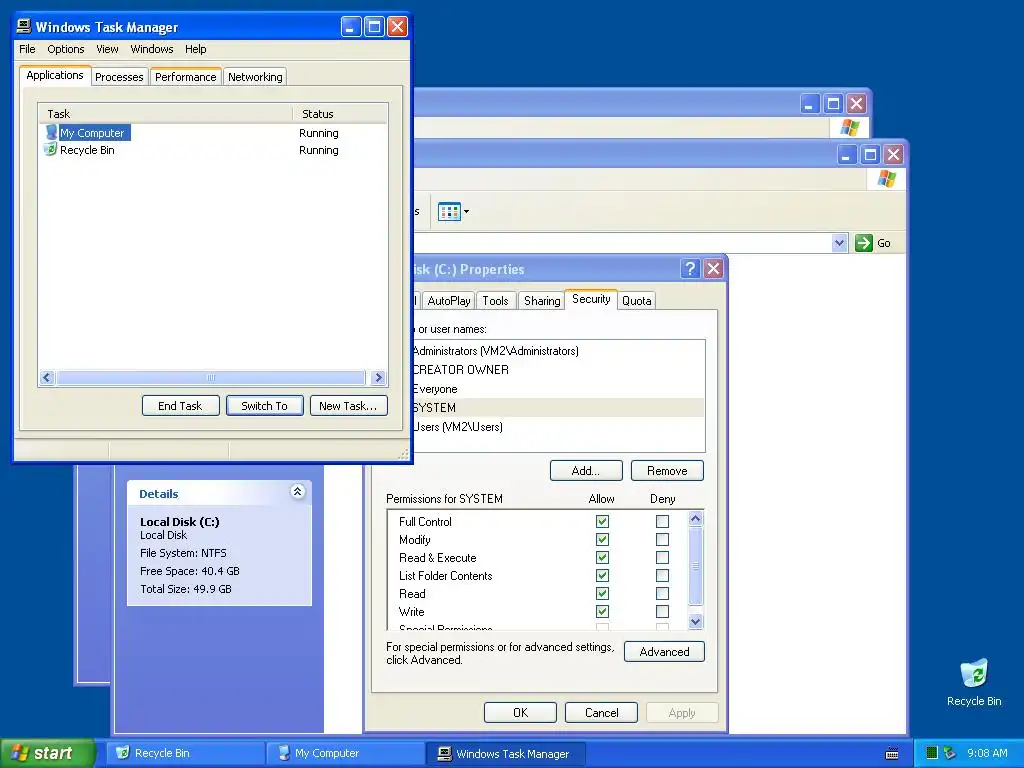Select CREATOR OWNER in user list

[558, 370]
